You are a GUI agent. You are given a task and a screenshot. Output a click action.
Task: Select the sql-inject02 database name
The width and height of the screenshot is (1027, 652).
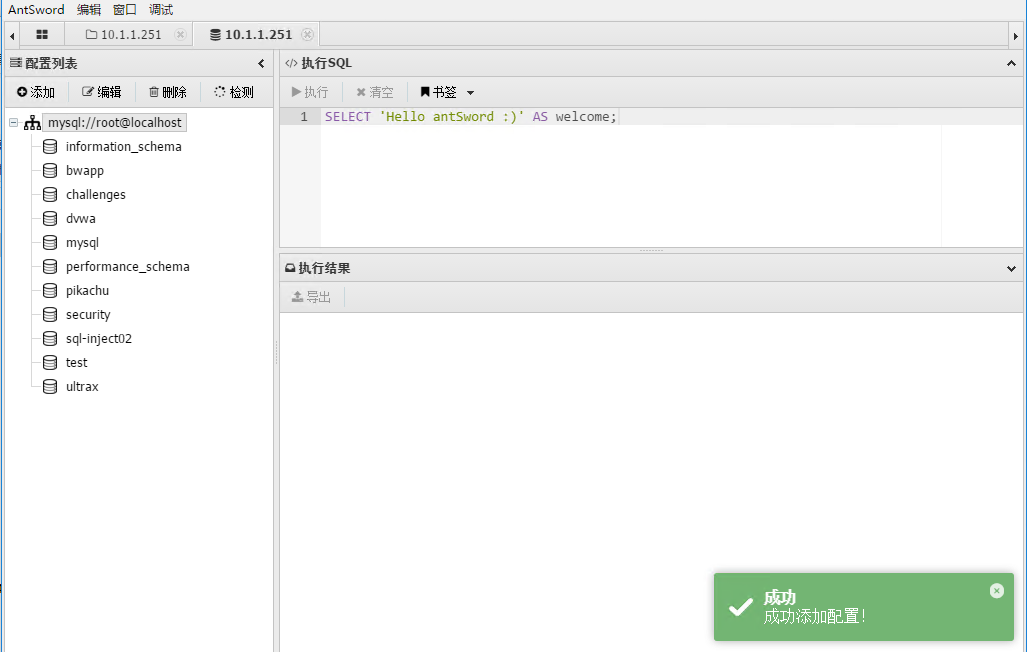99,339
